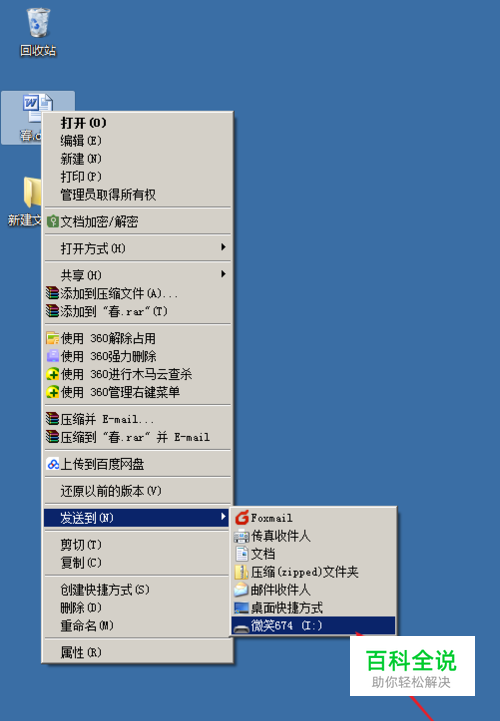Click the 文档 document icon in submenu
Viewport: 500px width, 721px height.
pyautogui.click(x=241, y=554)
